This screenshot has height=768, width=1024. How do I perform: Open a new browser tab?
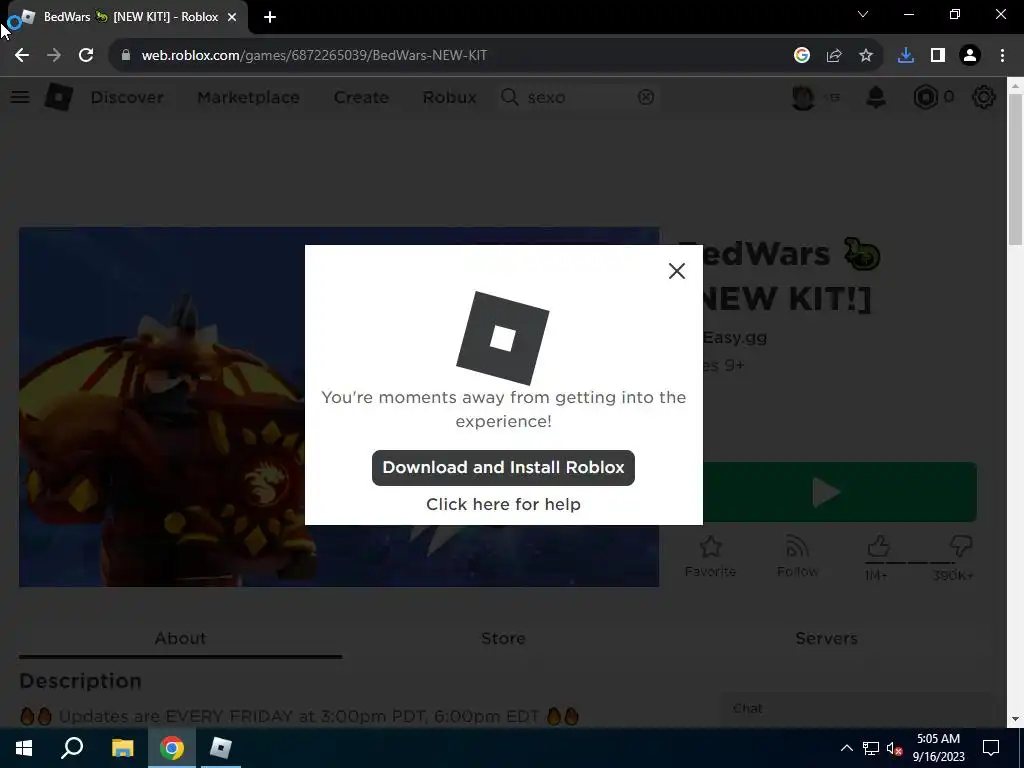pyautogui.click(x=270, y=18)
